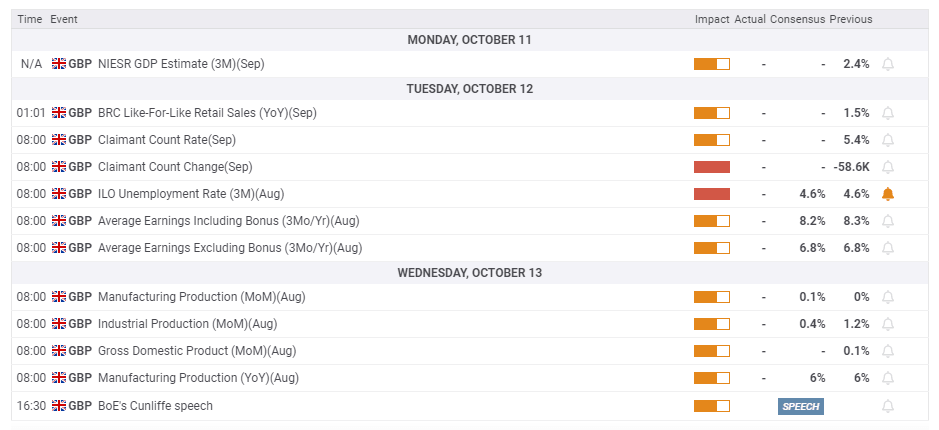Click bell icon for Gross Domestic Product (MoM)
Screen dimensions: 939x430
[x=887, y=351]
